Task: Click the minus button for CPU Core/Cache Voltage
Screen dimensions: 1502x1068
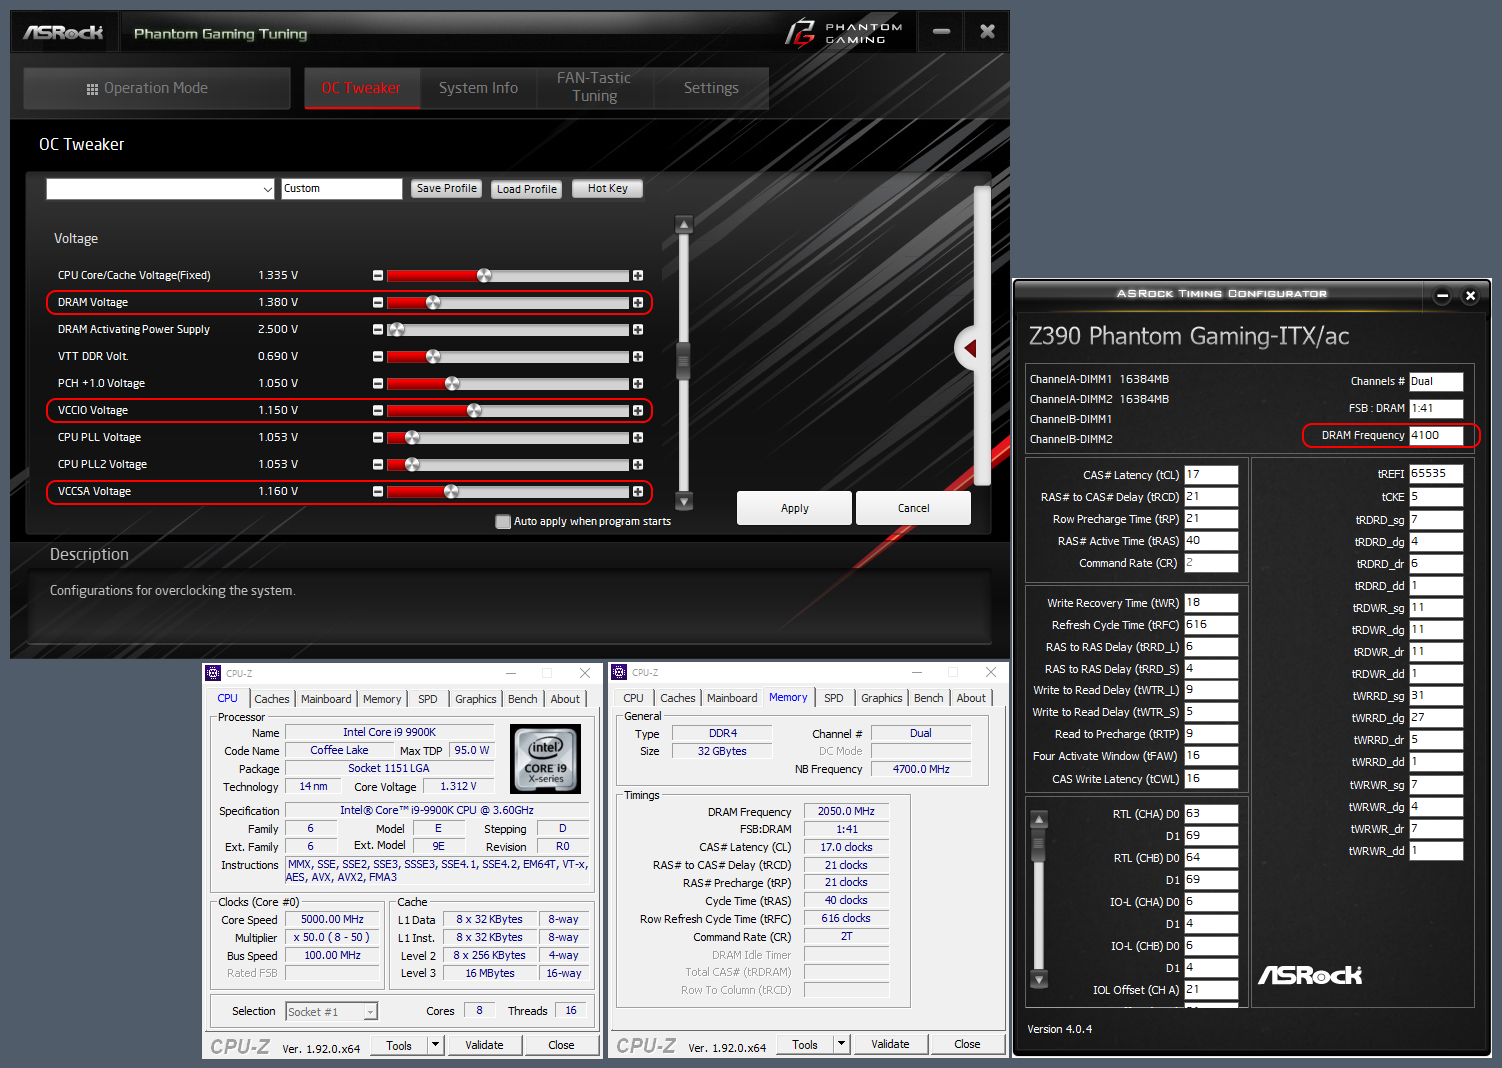Action: coord(378,276)
